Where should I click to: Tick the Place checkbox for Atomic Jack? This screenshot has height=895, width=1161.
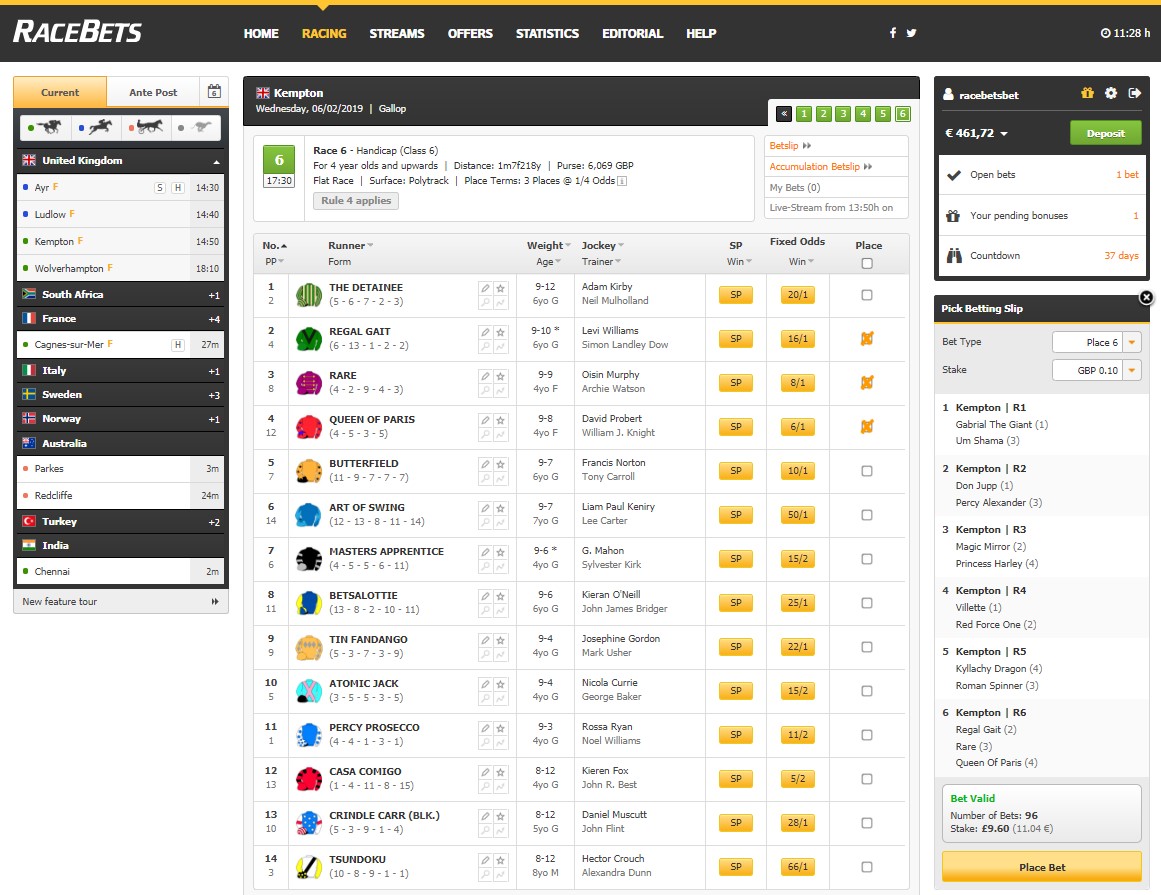867,691
